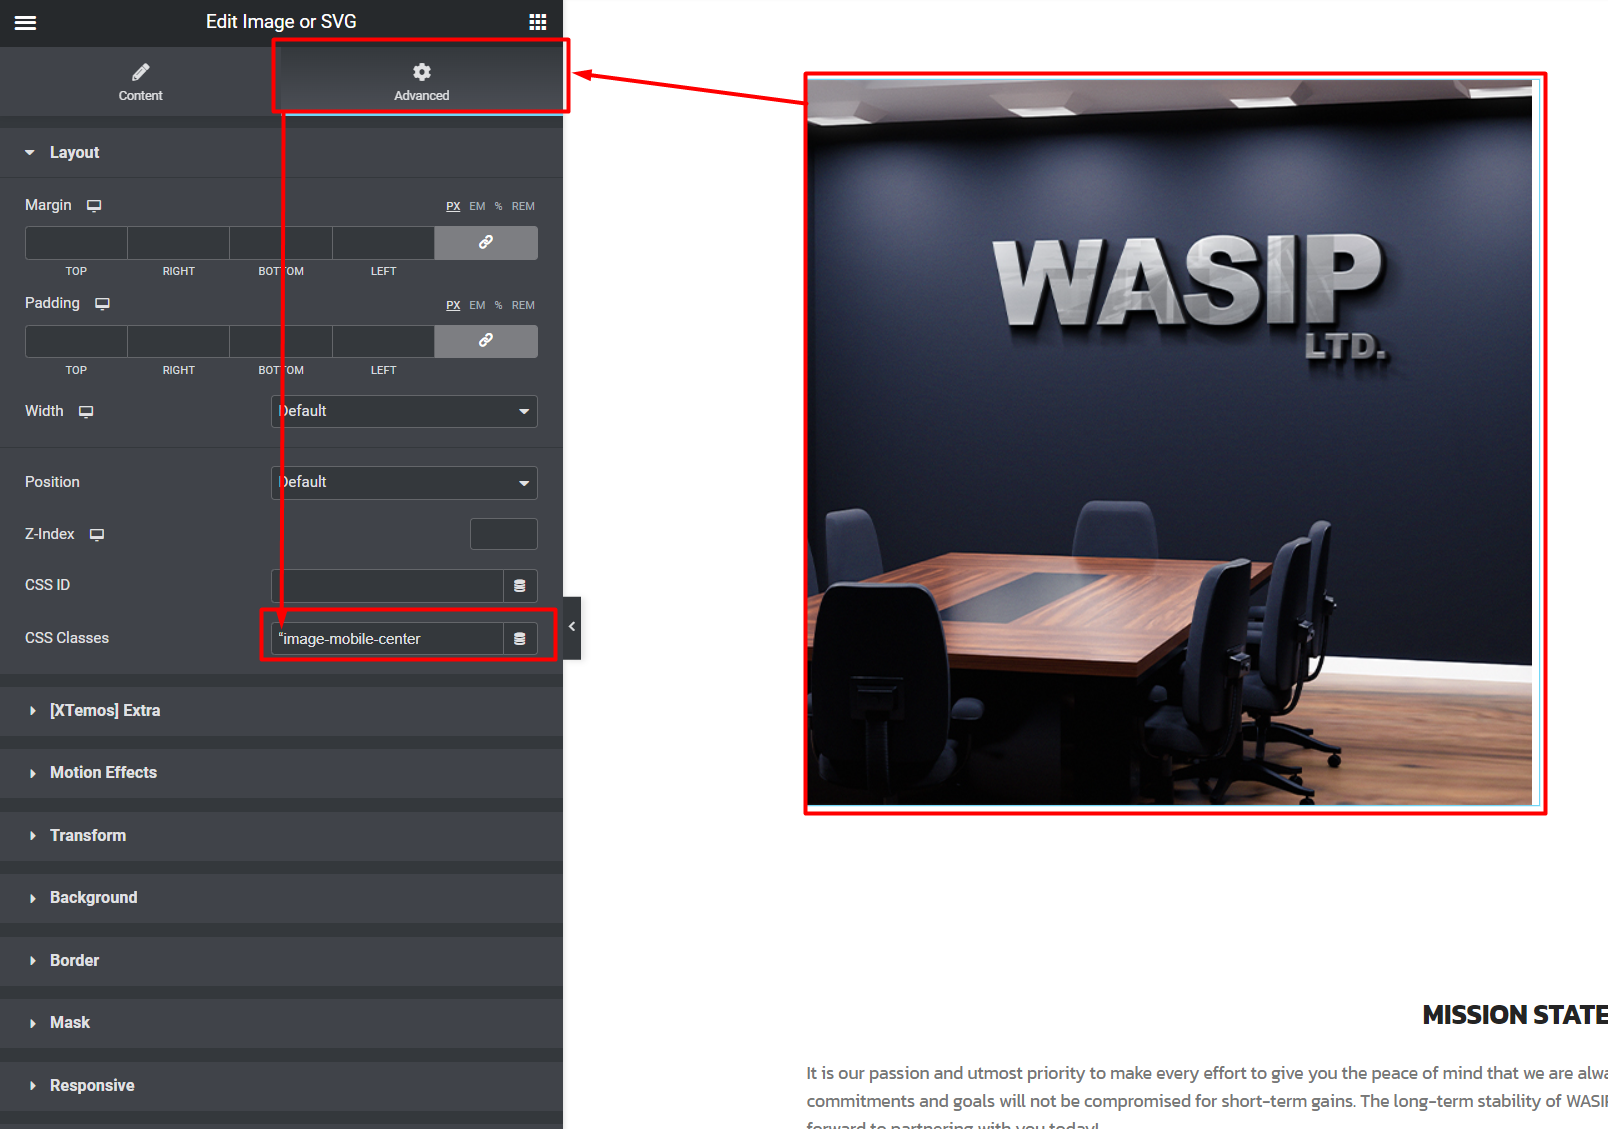Expand the Motion Effects section
Screen dimensions: 1608x1129
(x=281, y=773)
